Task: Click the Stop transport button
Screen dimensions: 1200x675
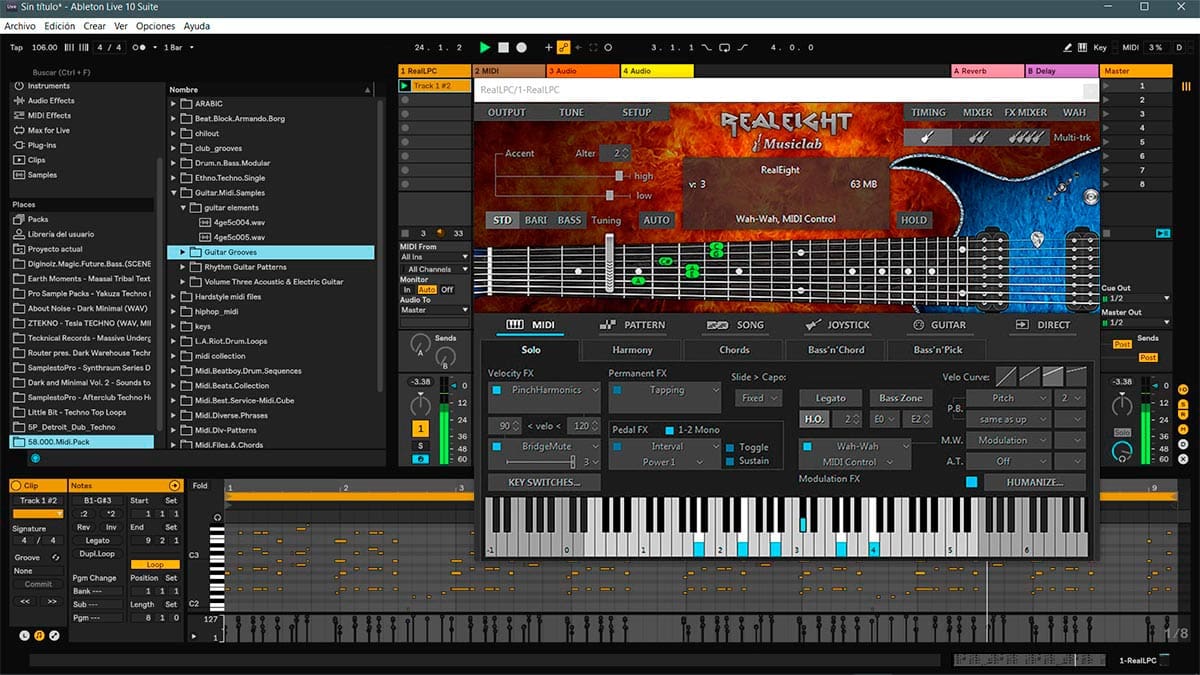Action: [504, 47]
